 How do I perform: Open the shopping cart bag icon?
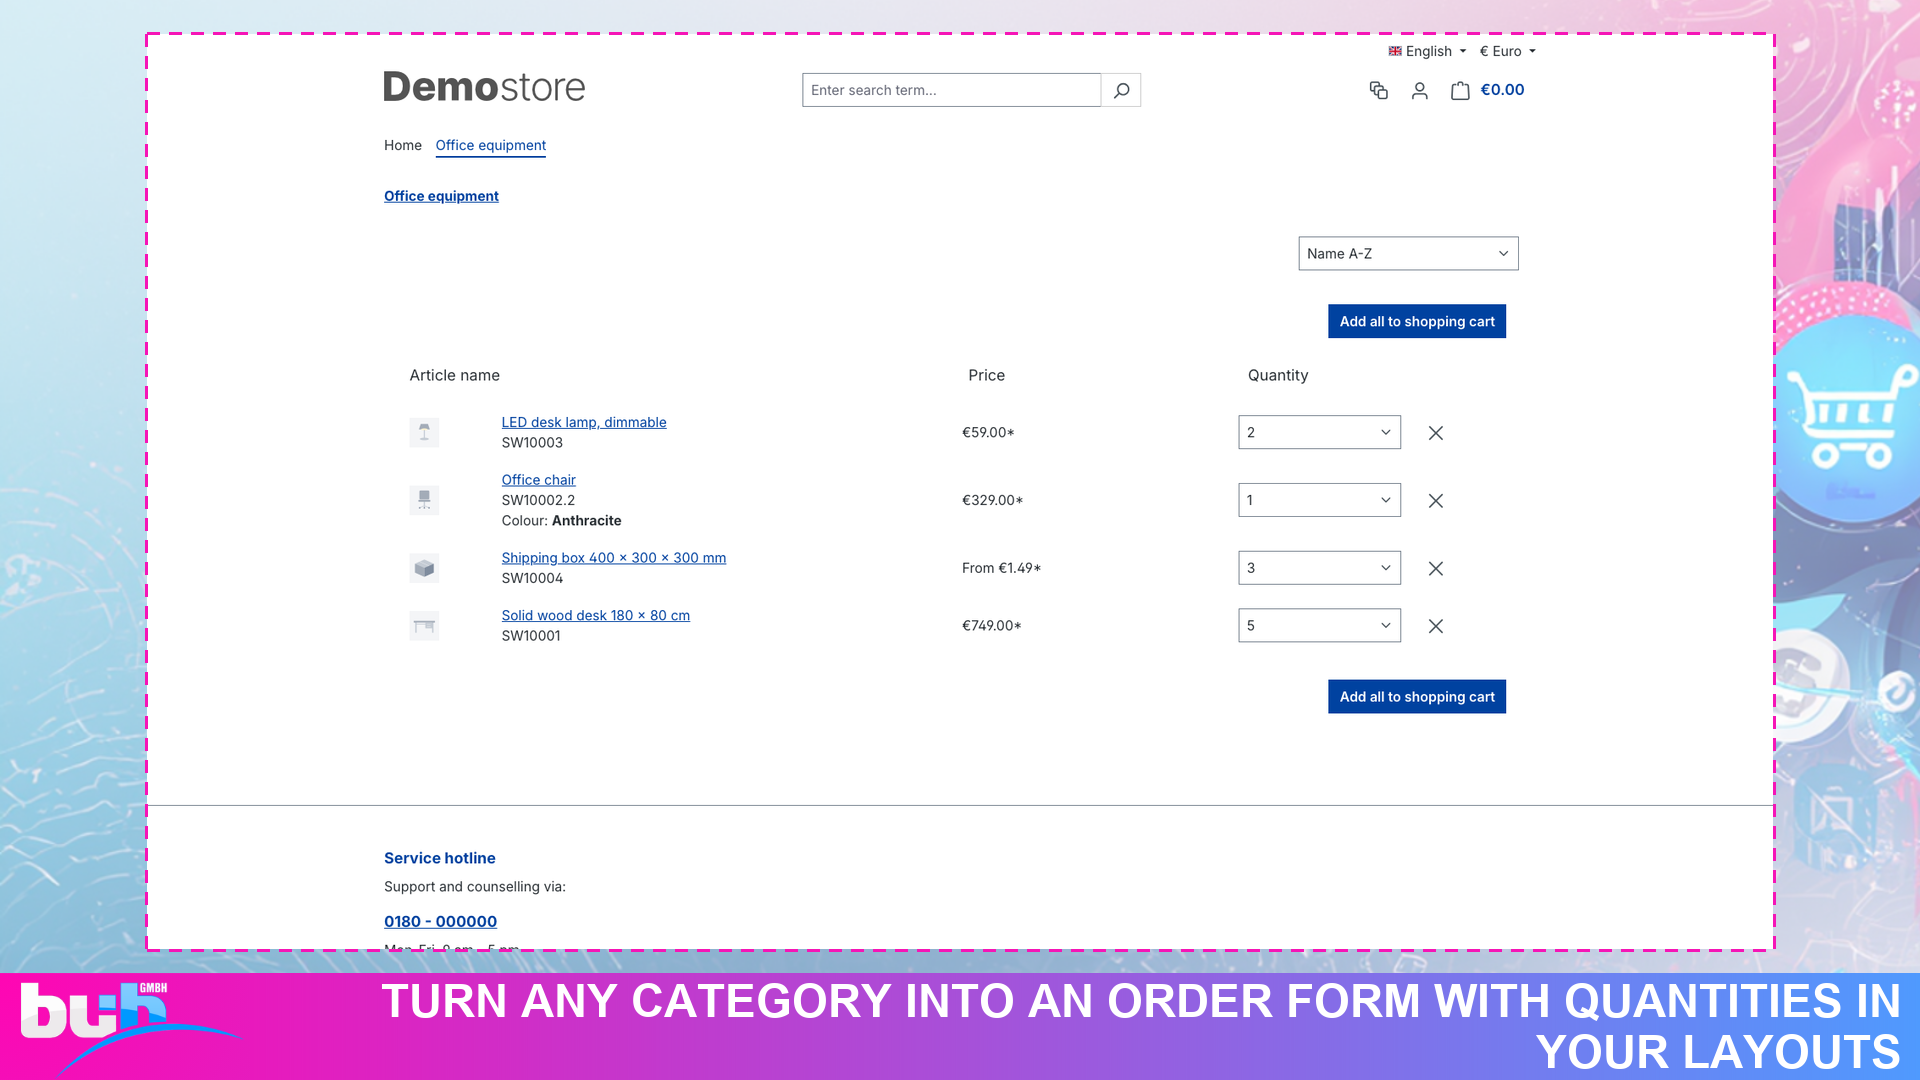pyautogui.click(x=1460, y=90)
